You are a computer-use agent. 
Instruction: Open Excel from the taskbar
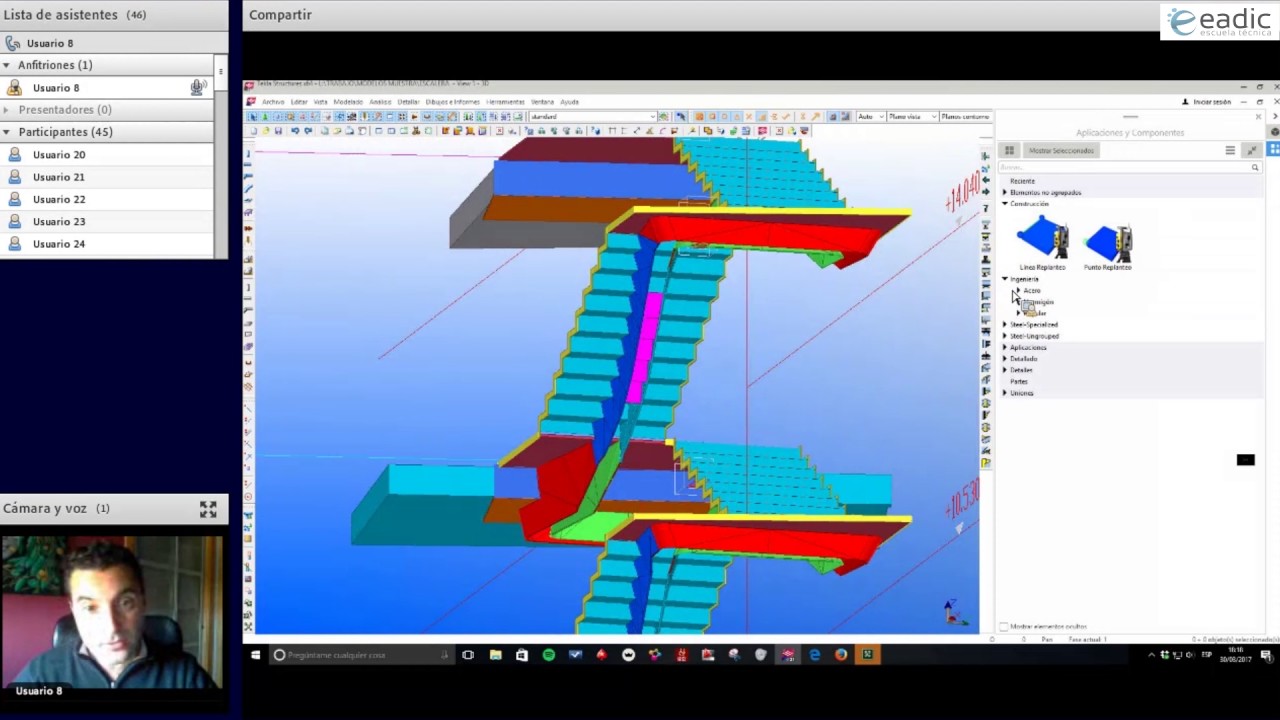click(868, 655)
